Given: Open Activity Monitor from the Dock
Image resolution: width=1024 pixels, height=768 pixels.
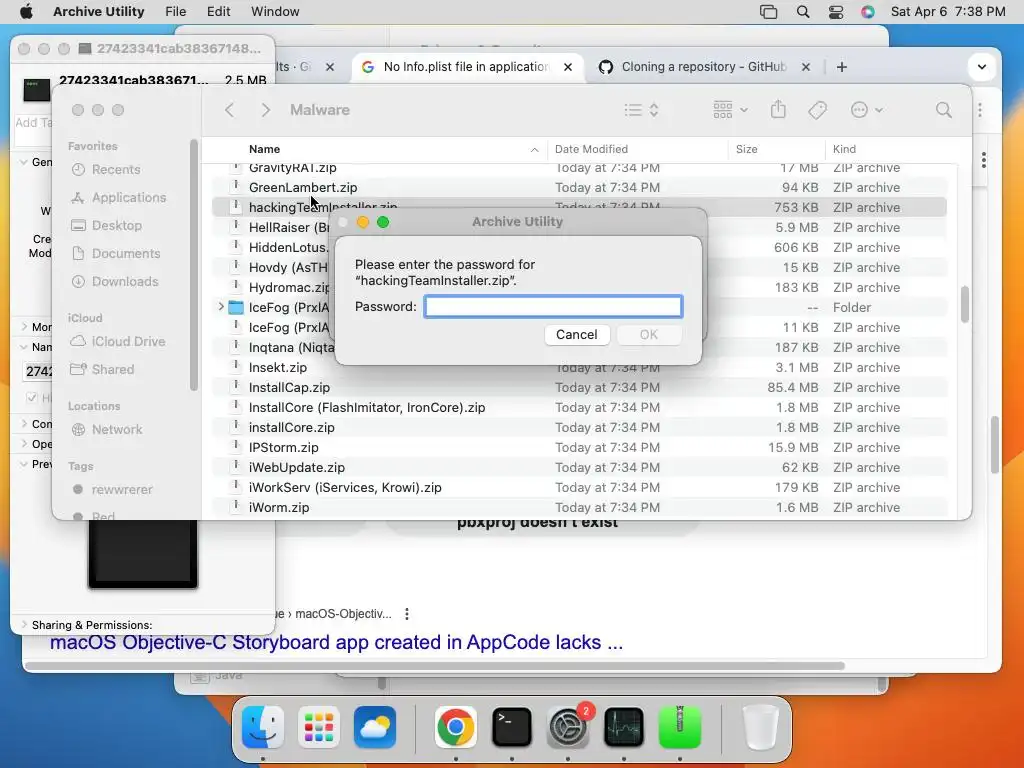Looking at the screenshot, I should coord(624,726).
